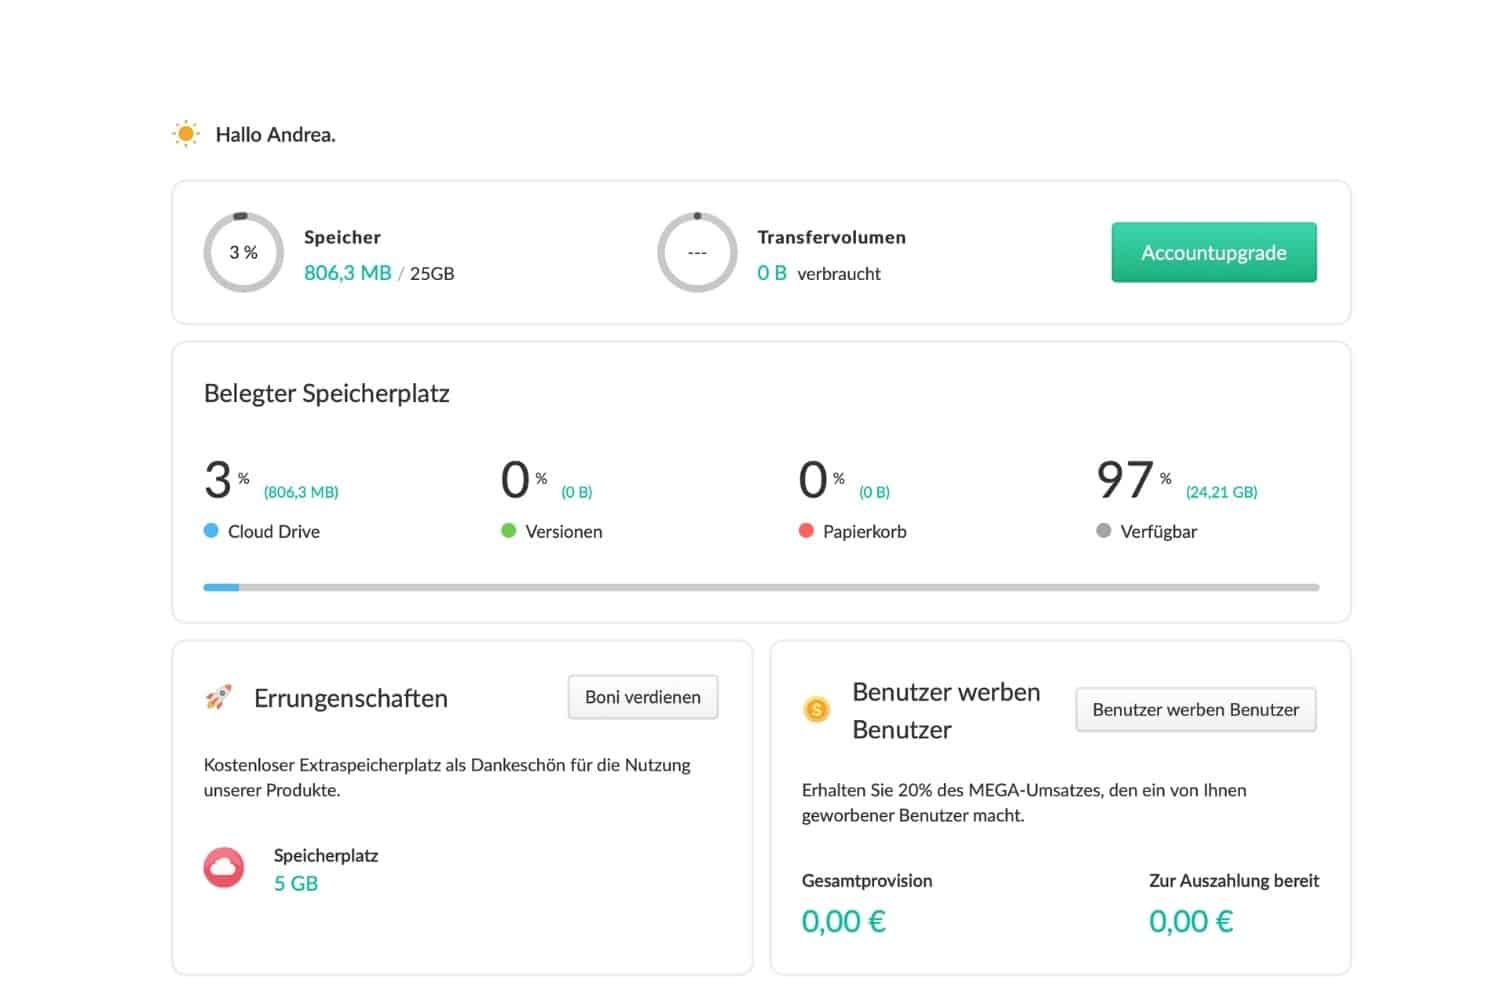Open the Benutzer werben Benutzer button
1500x1000 pixels.
pyautogui.click(x=1196, y=710)
